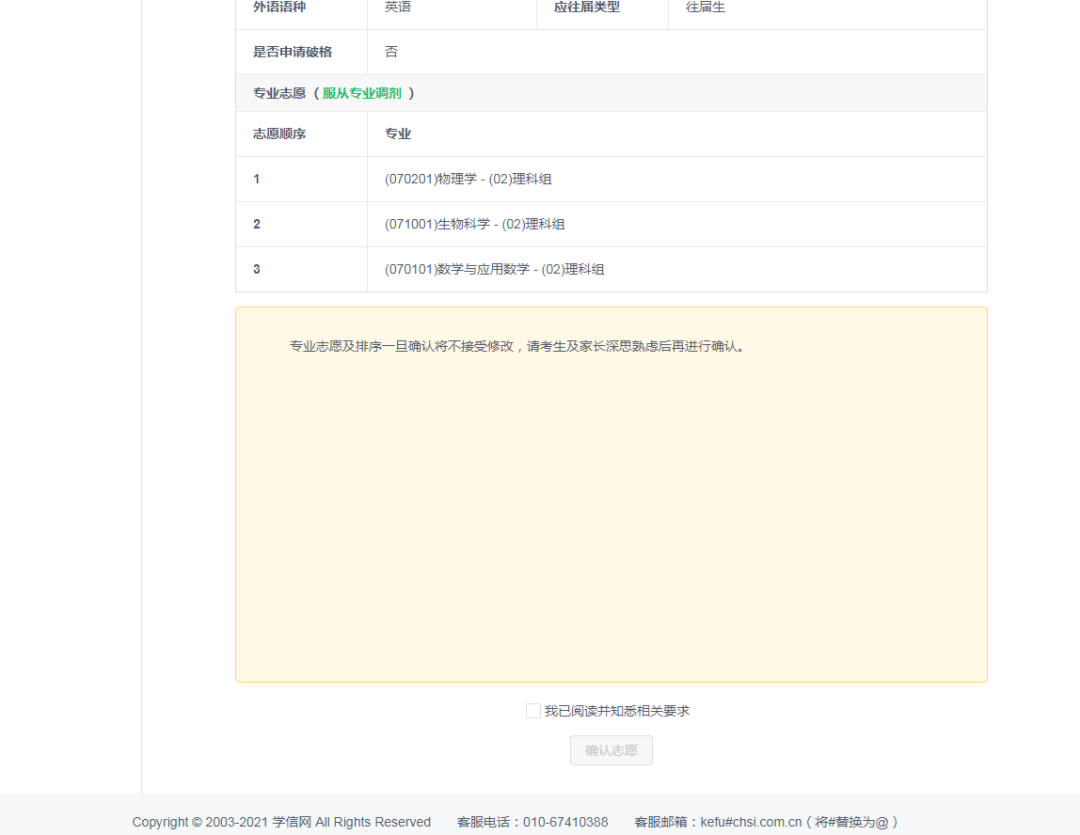This screenshot has height=835, width=1080.
Task: Click the 是否申请破格 value 否
Action: (x=391, y=51)
